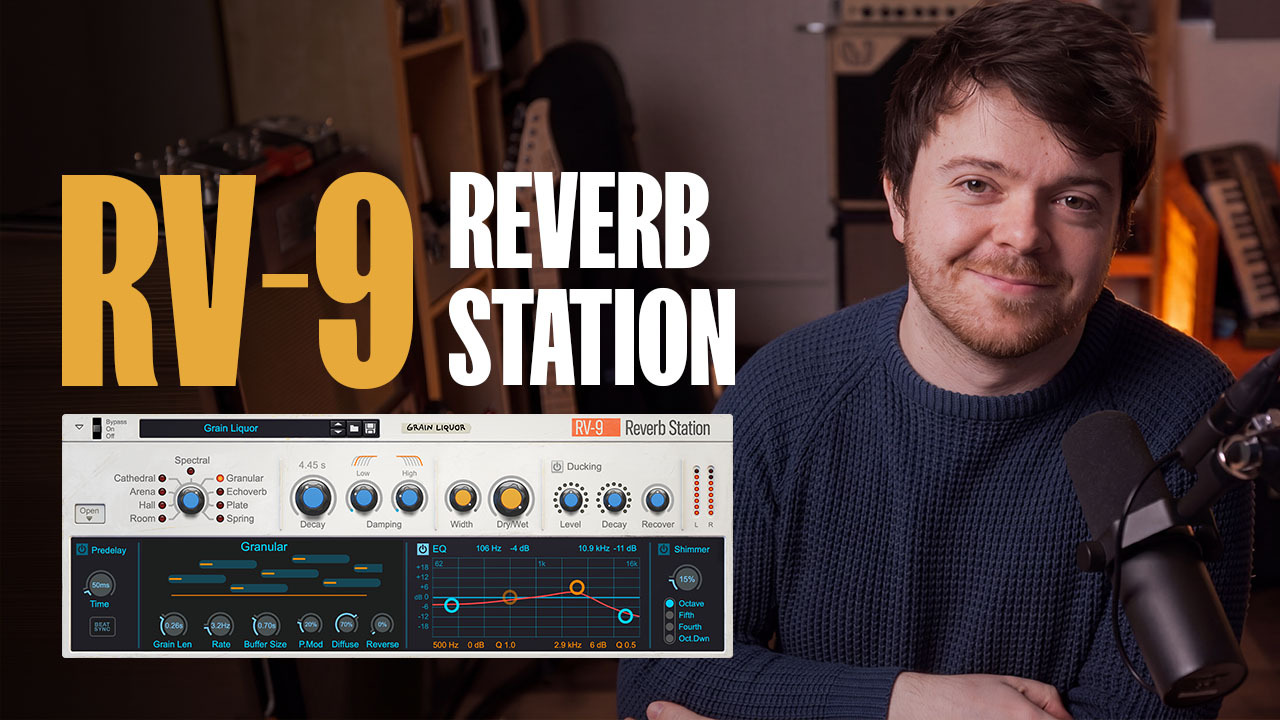Select the low shelf EQ node
The width and height of the screenshot is (1280, 720).
pyautogui.click(x=452, y=605)
